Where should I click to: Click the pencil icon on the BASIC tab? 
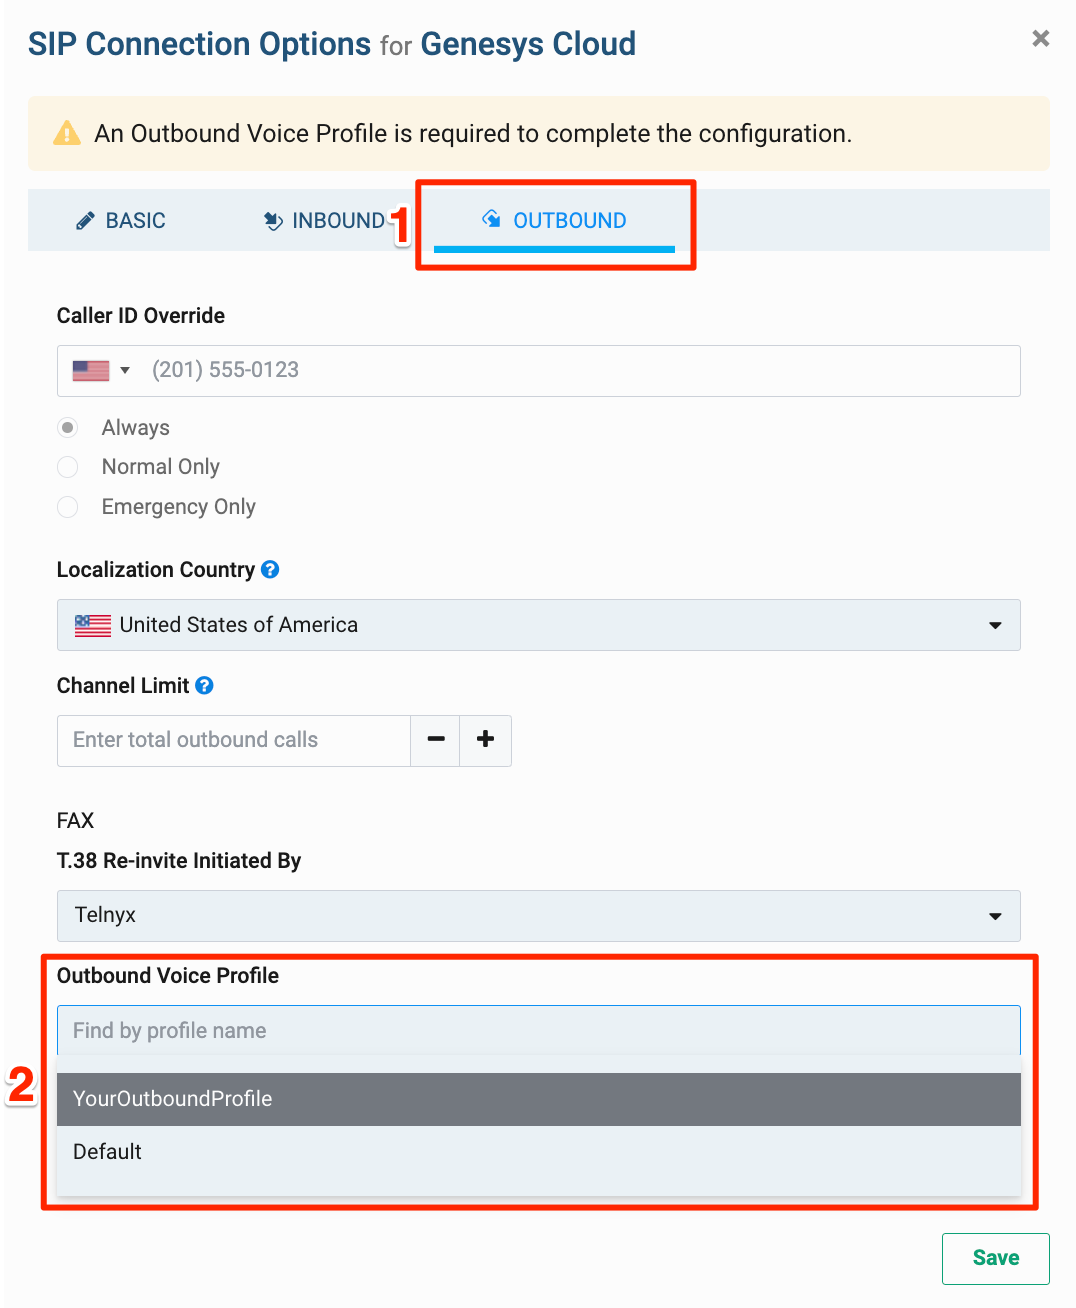click(84, 221)
